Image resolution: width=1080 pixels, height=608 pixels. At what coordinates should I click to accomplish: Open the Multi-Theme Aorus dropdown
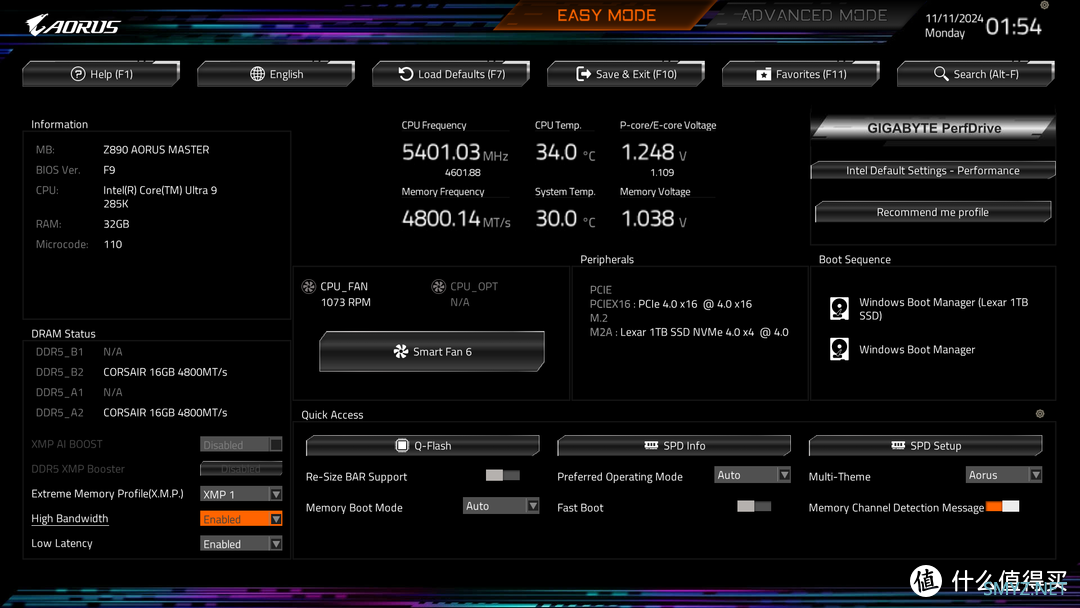[1004, 475]
